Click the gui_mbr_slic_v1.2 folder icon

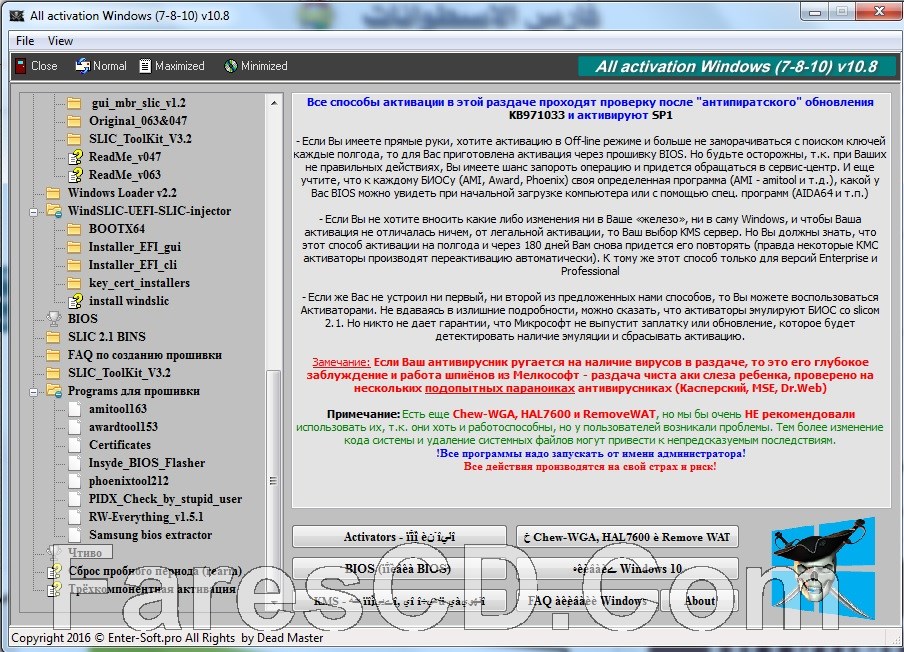[x=74, y=103]
